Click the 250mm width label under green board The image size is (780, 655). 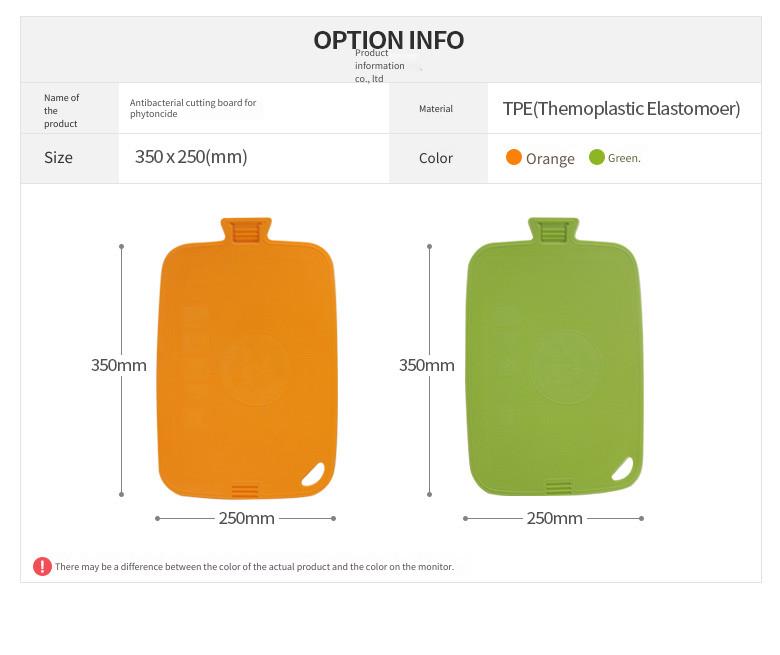pyautogui.click(x=555, y=518)
